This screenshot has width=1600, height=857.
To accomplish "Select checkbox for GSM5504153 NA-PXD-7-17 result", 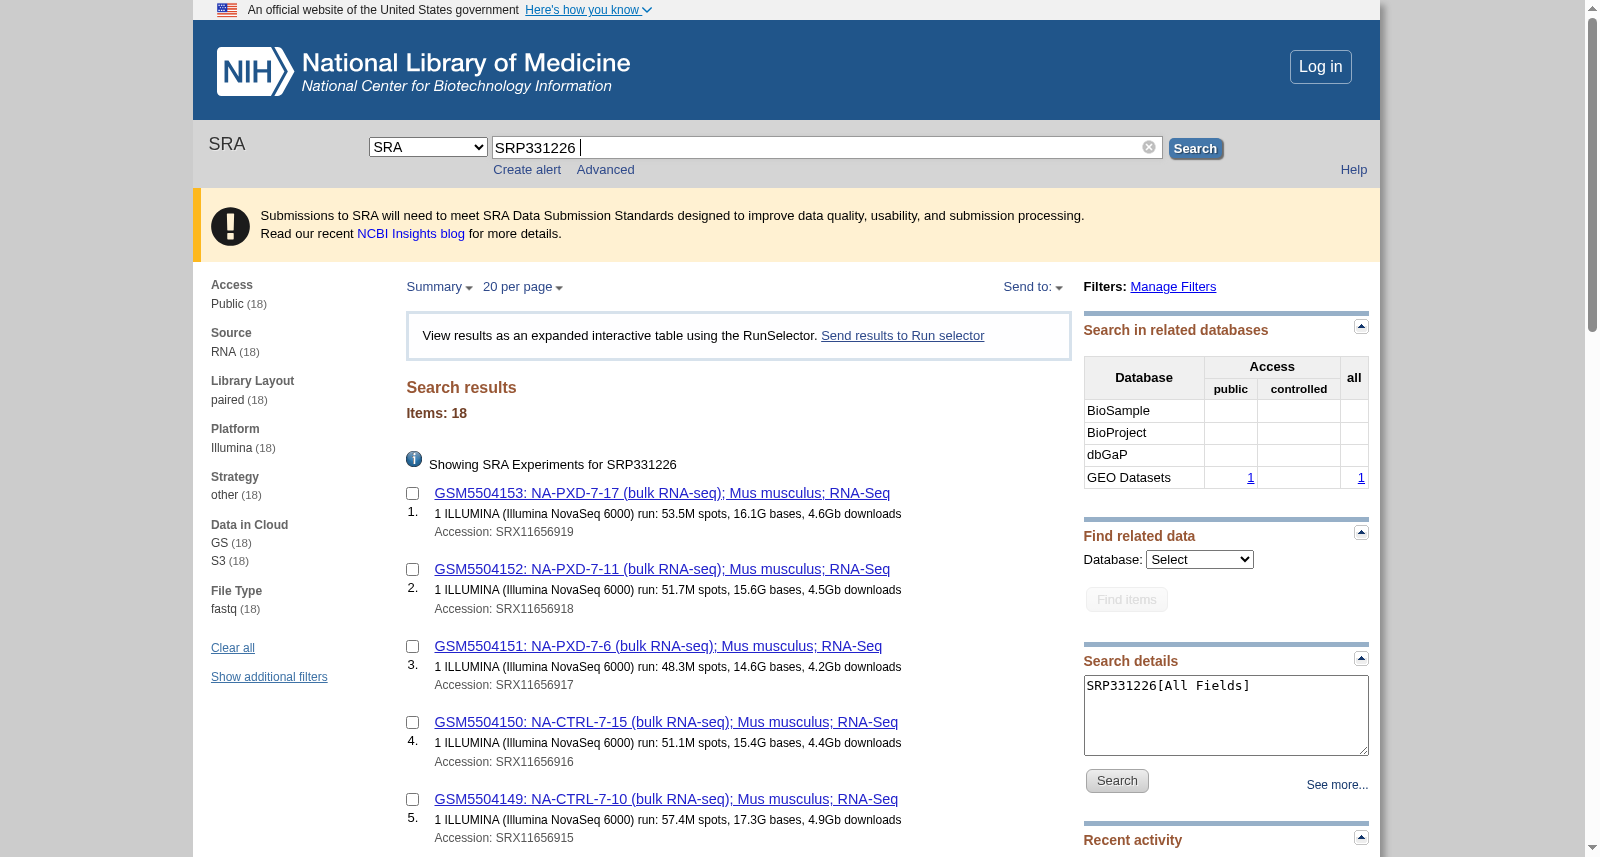I will pyautogui.click(x=412, y=494).
